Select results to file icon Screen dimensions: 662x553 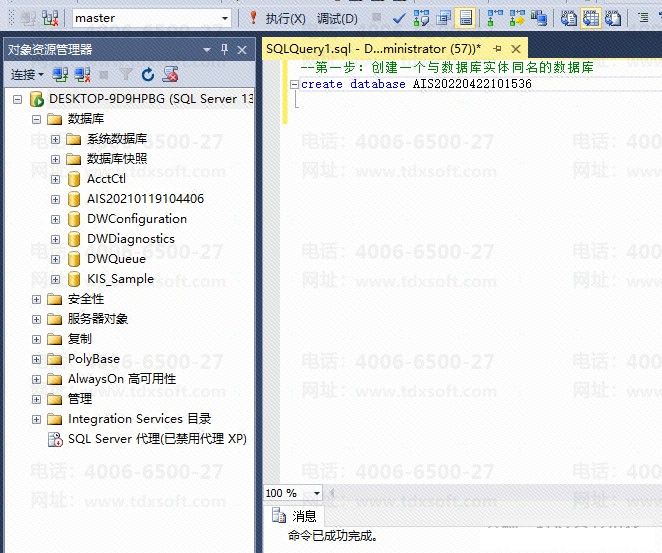[x=613, y=18]
